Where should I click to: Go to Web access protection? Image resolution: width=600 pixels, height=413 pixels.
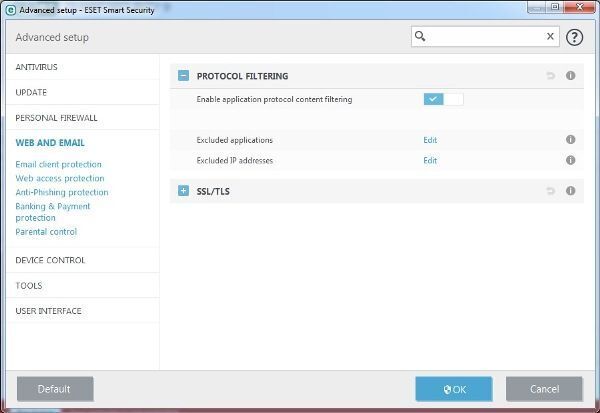pyautogui.click(x=60, y=178)
